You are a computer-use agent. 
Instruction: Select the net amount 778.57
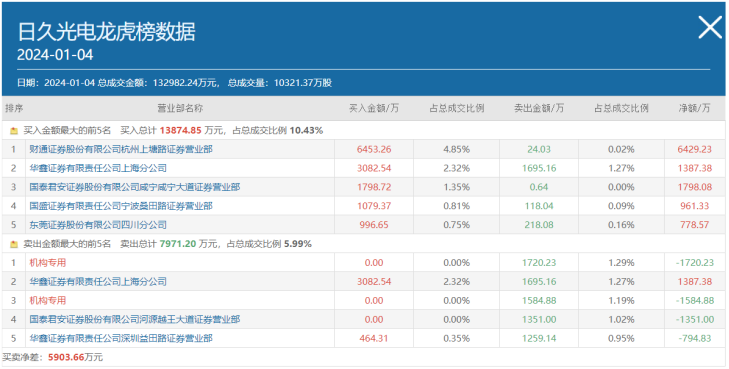click(x=695, y=225)
